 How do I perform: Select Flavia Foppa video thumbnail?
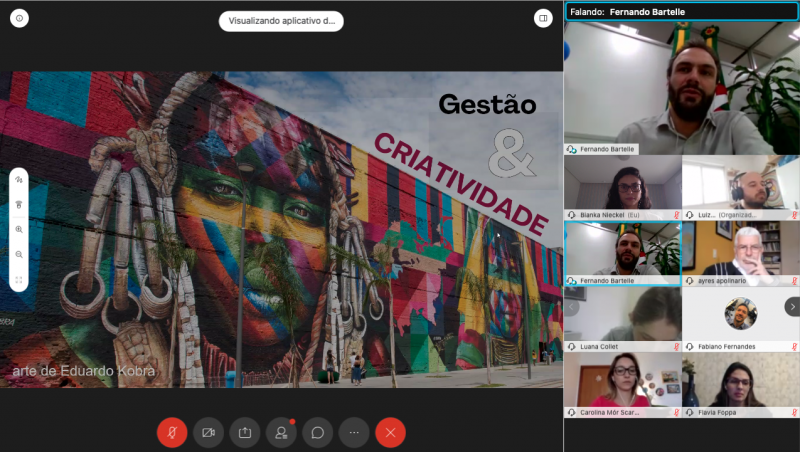[x=741, y=385]
